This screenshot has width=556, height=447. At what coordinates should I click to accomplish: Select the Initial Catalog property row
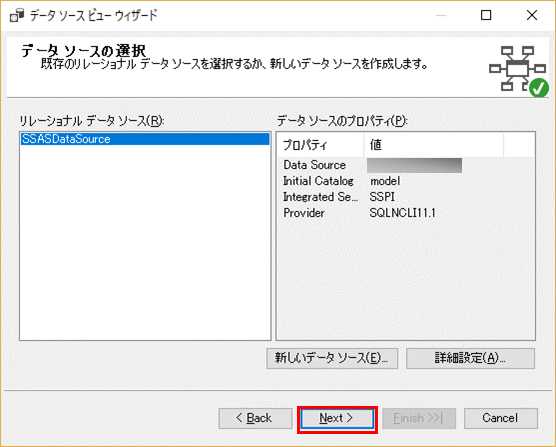pos(406,181)
